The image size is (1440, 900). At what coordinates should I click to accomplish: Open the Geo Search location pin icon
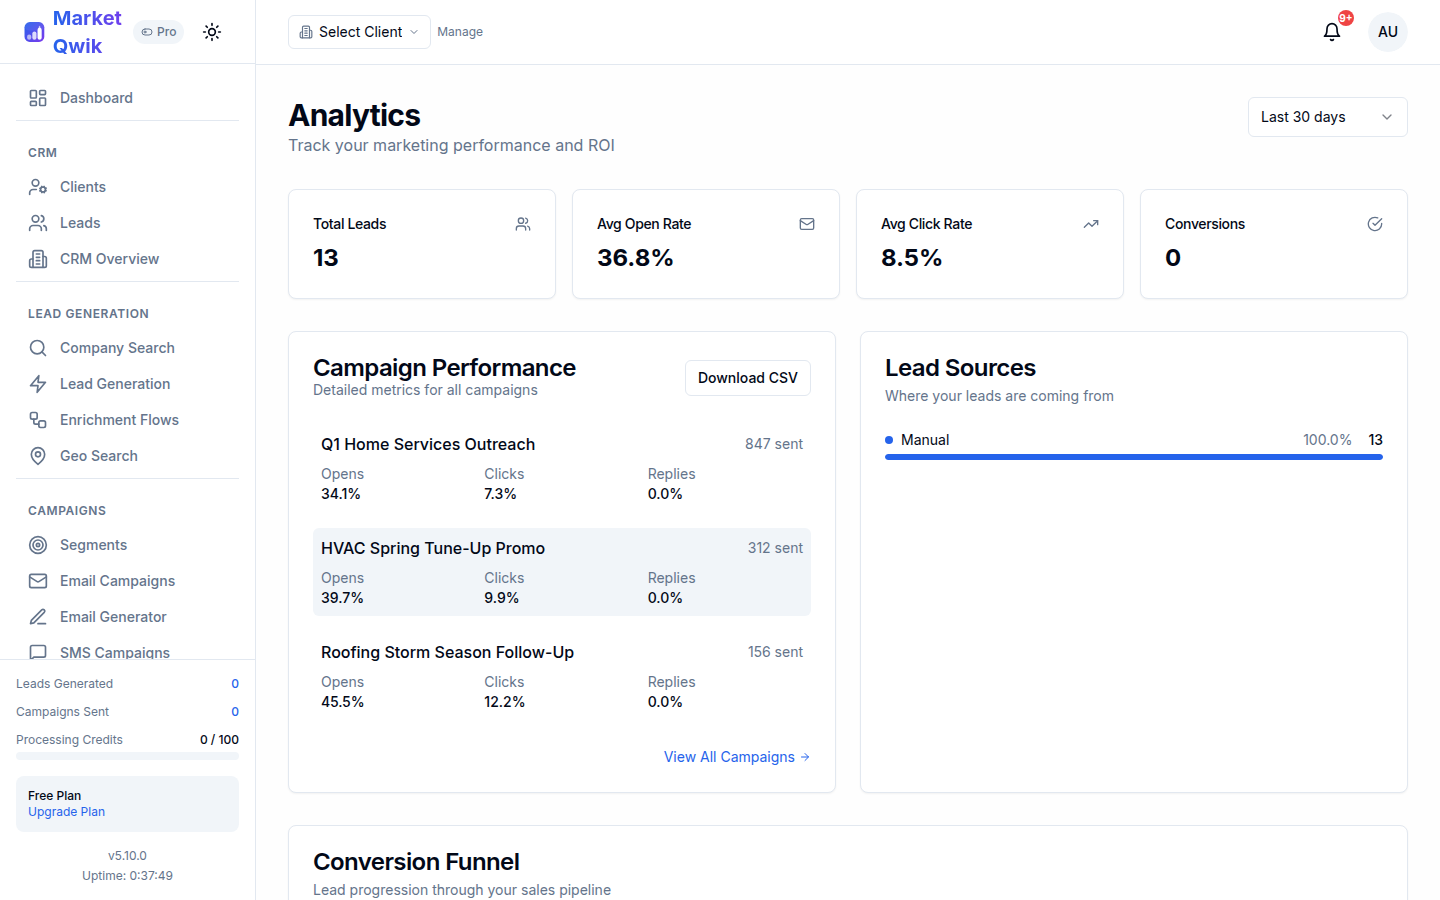[x=37, y=455]
